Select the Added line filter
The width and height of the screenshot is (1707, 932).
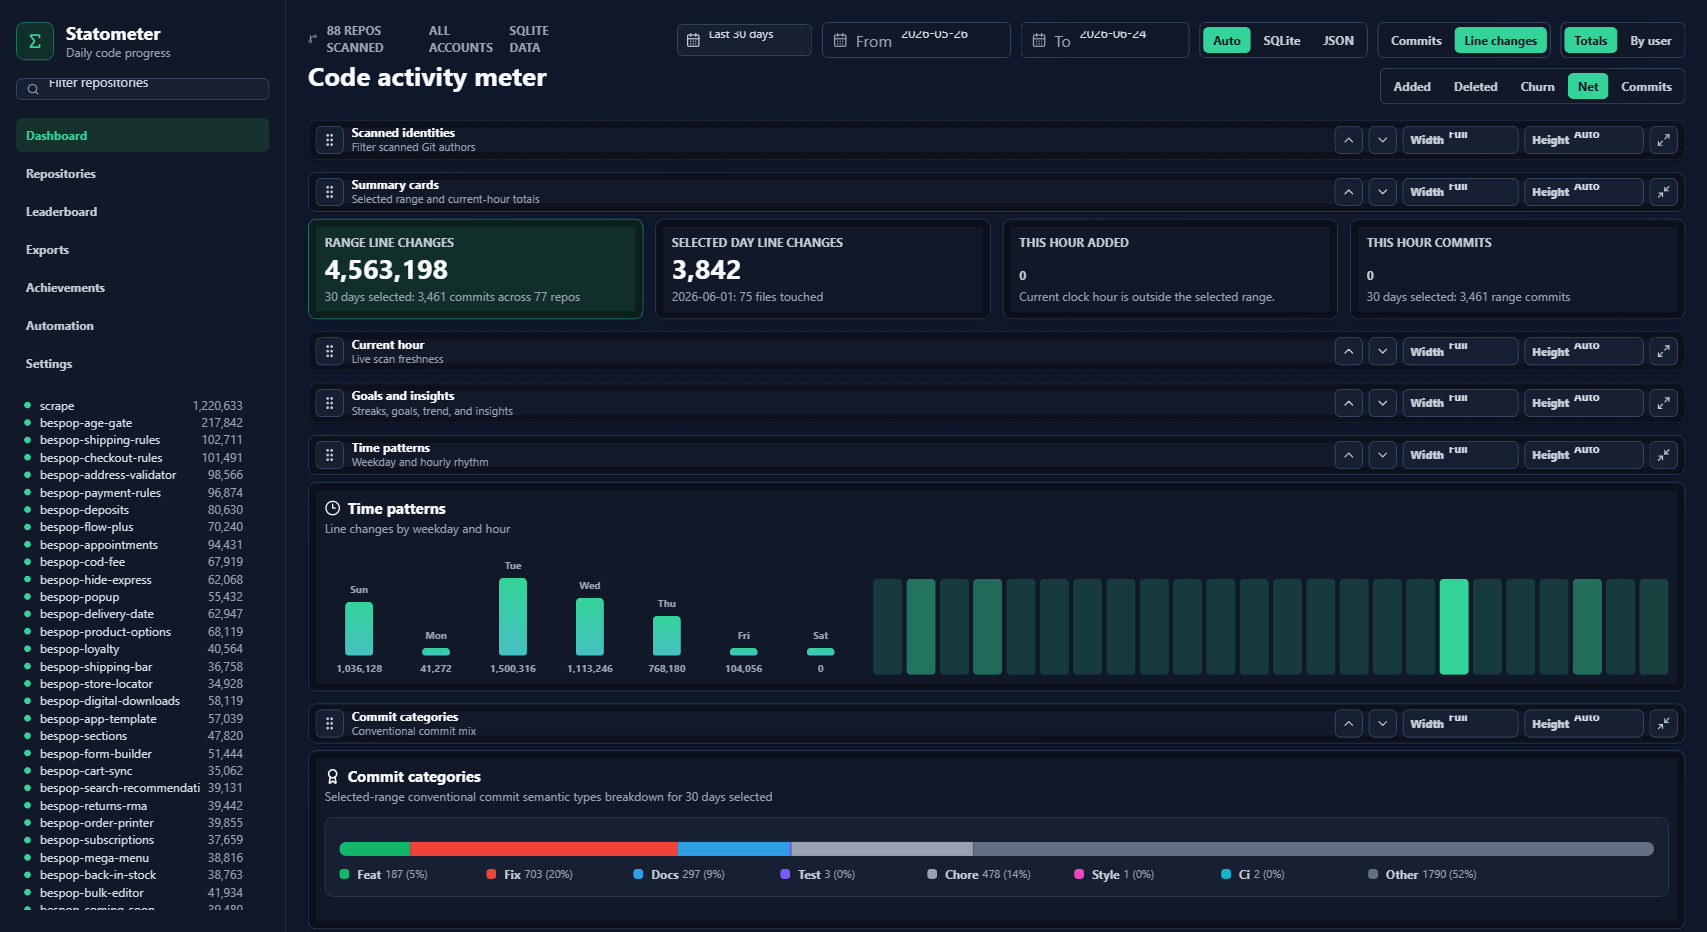1412,87
